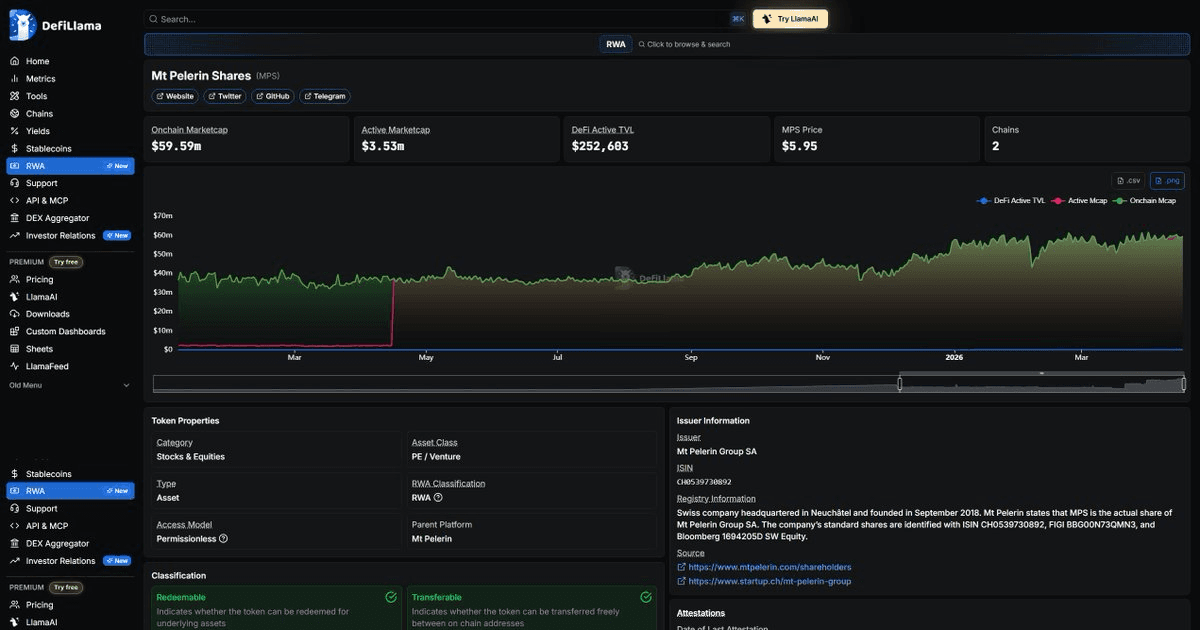Image resolution: width=1200 pixels, height=630 pixels.
Task: Toggle Onchain Mcap legend series
Action: coord(1145,201)
